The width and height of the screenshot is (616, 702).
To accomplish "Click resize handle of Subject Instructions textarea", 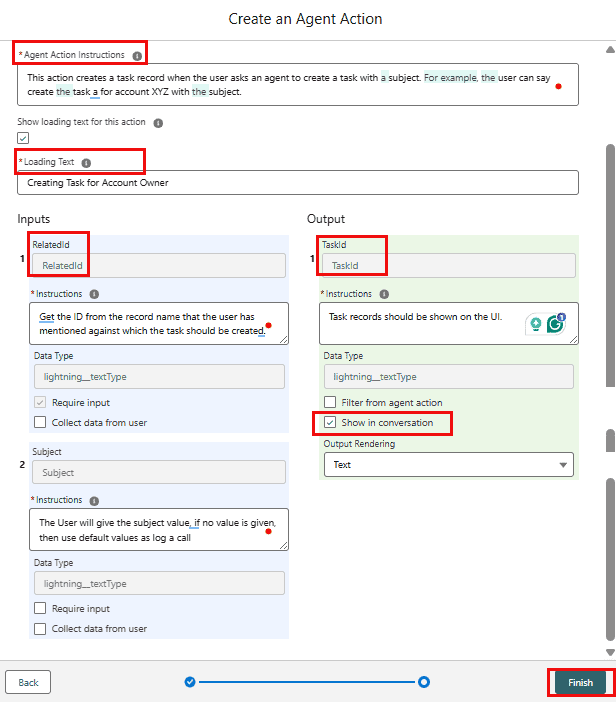I will (284, 546).
